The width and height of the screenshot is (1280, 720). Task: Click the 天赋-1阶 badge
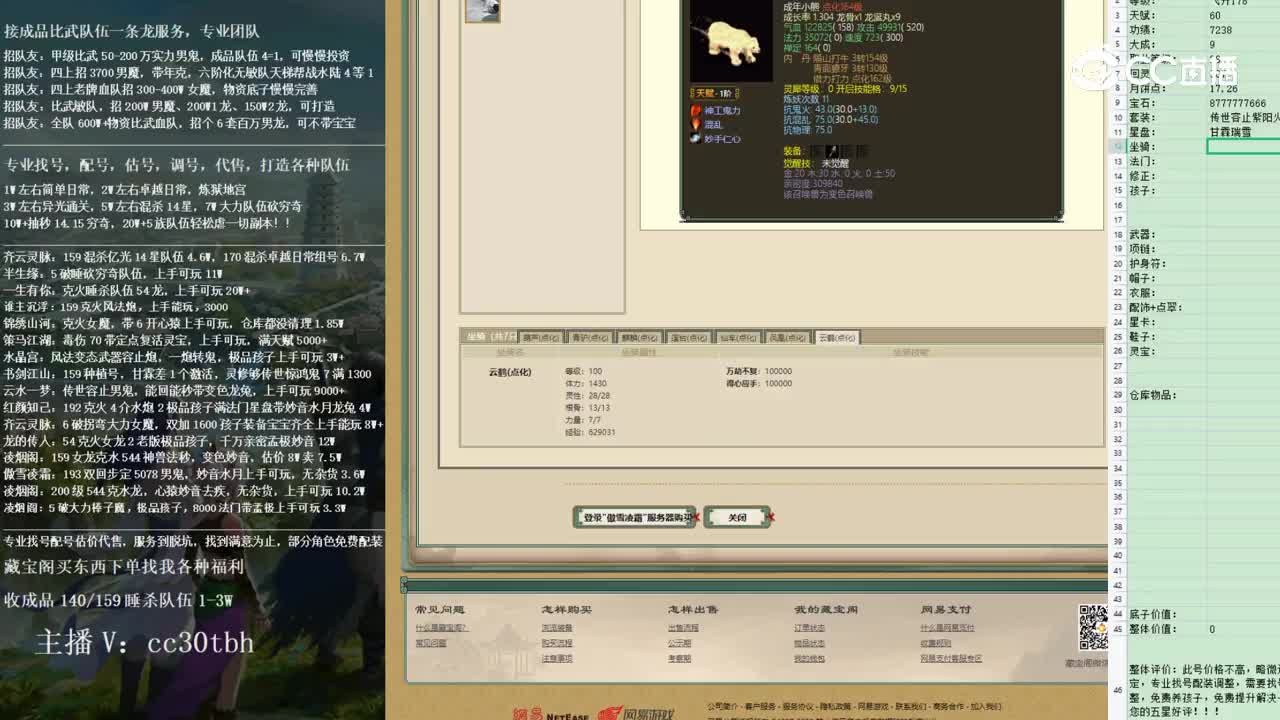point(712,94)
